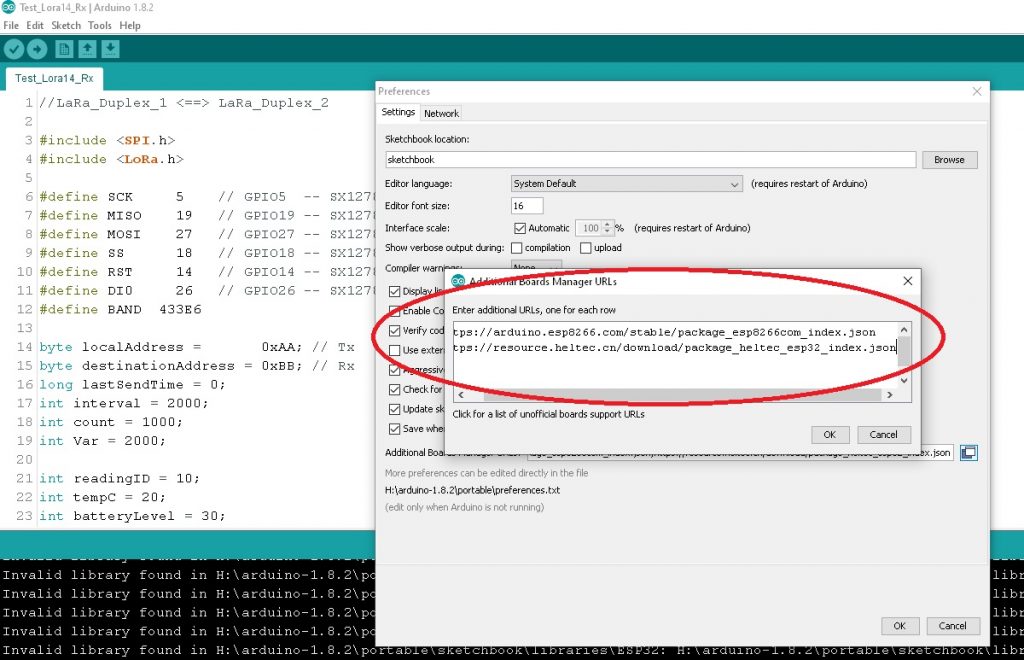Close the Preferences window
1024x660 pixels.
coord(977,91)
